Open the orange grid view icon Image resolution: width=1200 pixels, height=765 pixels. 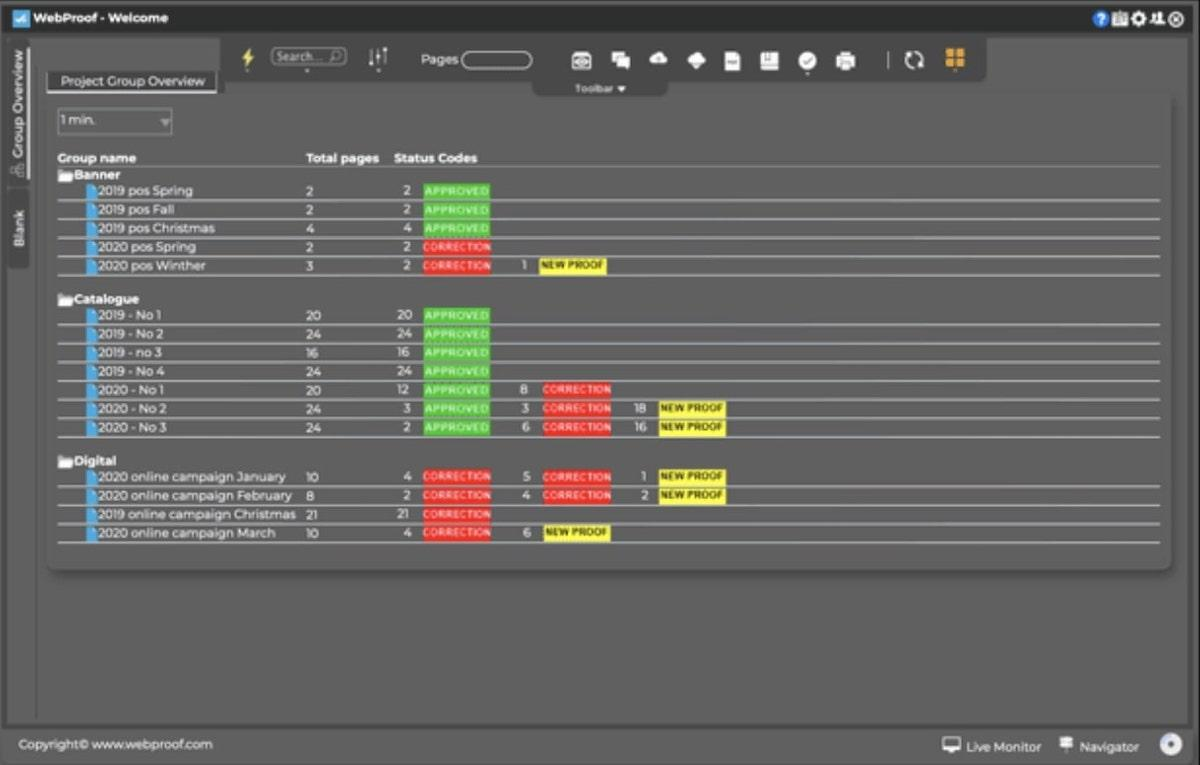point(954,59)
